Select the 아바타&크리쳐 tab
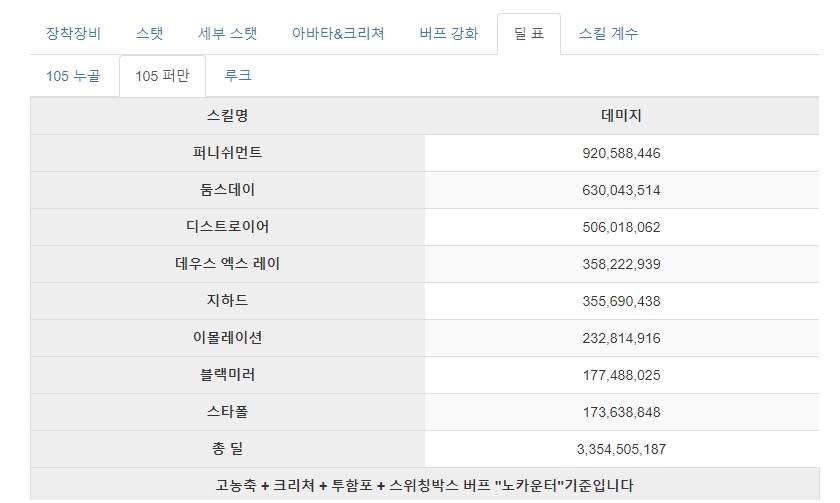 [x=338, y=33]
